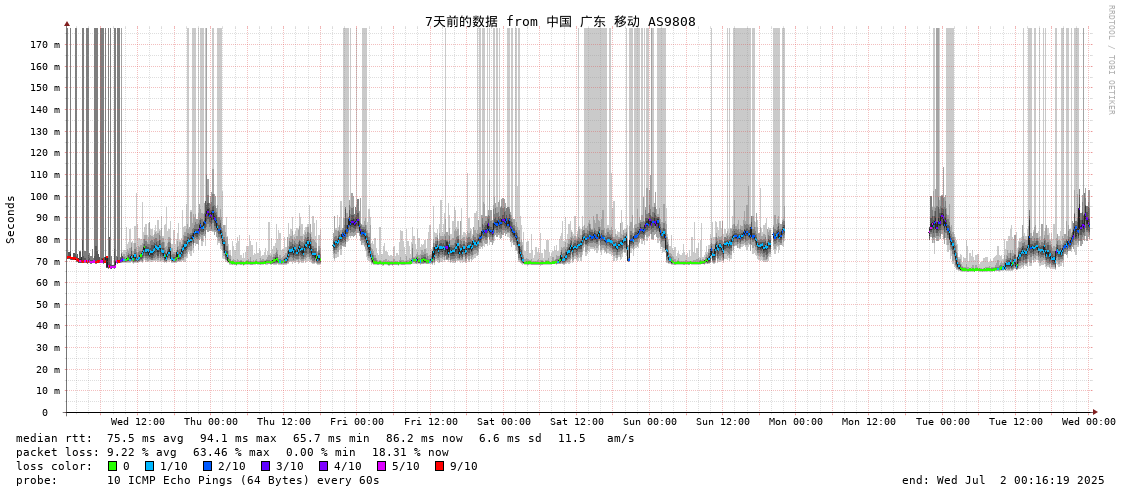Click the 3/10 loss color swatch
This screenshot has width=1121, height=494.
(265, 466)
